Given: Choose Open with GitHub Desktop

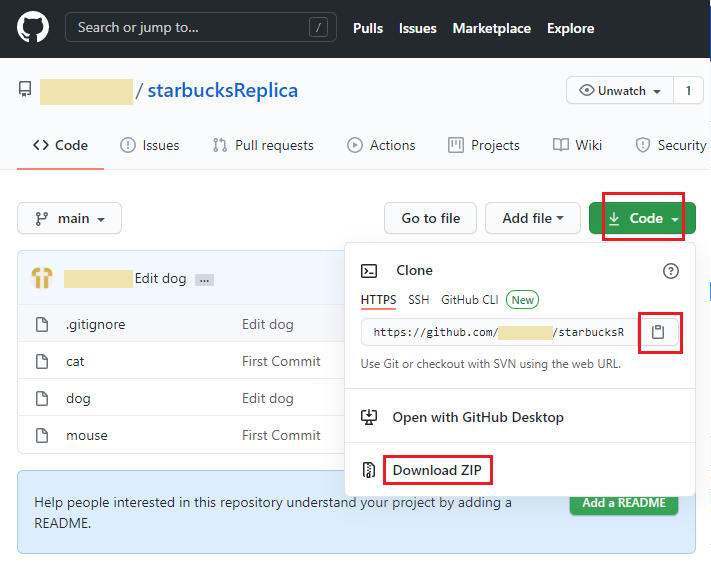Looking at the screenshot, I should point(478,417).
